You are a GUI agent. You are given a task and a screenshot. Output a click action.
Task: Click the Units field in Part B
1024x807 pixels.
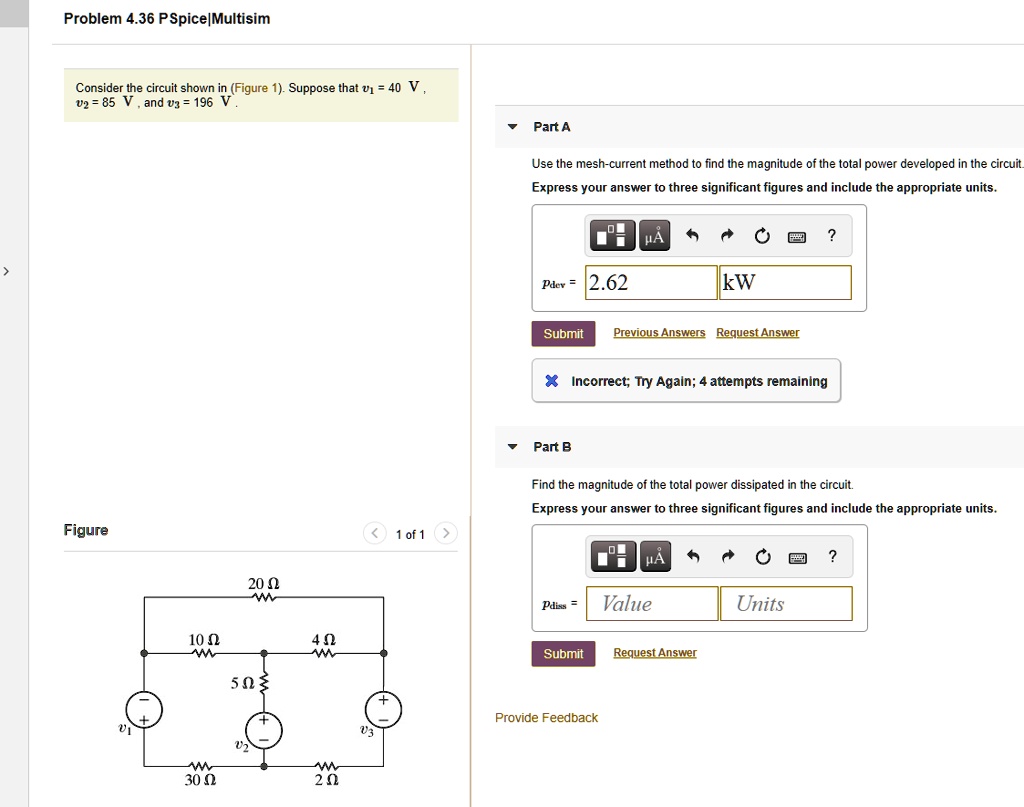click(x=785, y=603)
